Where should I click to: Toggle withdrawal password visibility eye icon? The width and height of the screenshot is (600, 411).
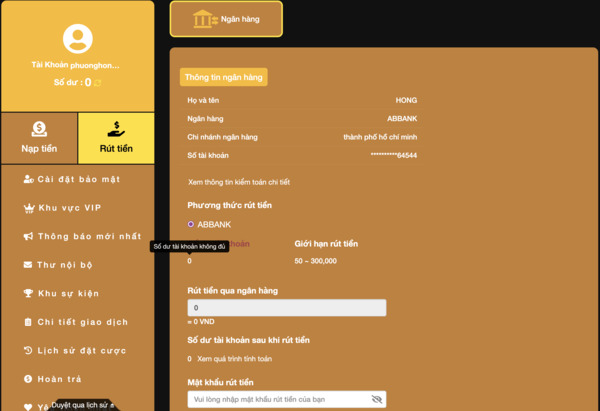377,399
